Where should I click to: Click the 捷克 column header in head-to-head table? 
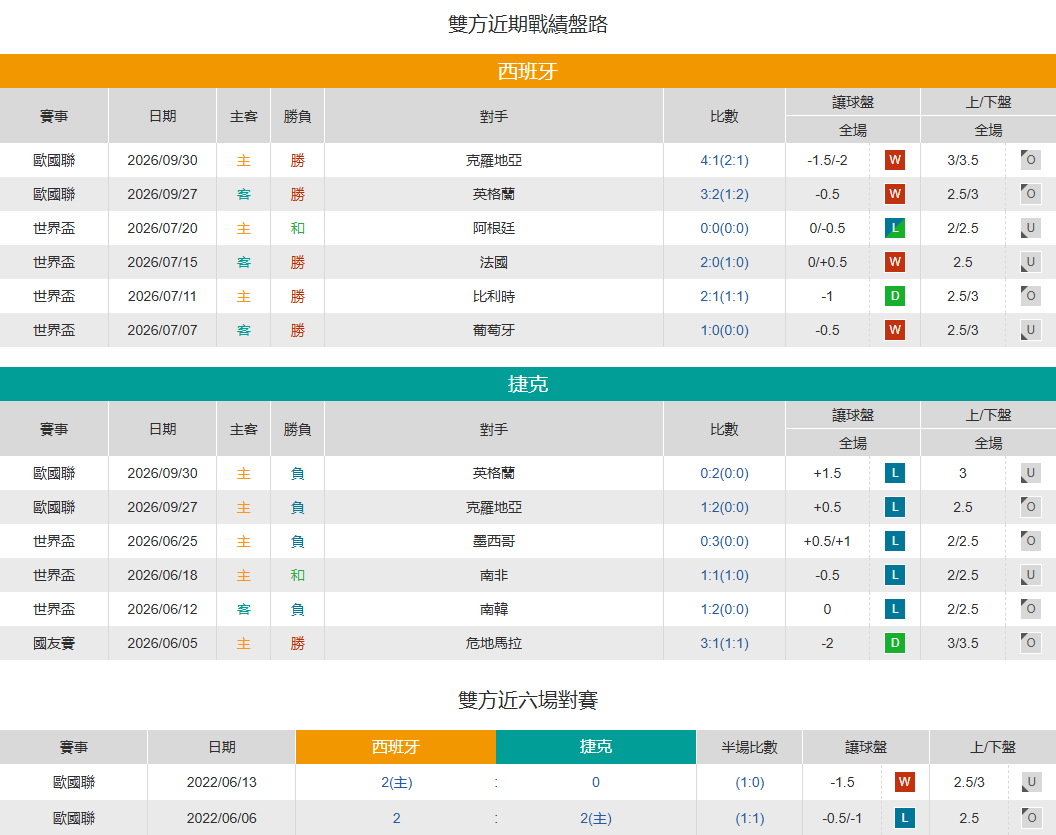pos(596,747)
